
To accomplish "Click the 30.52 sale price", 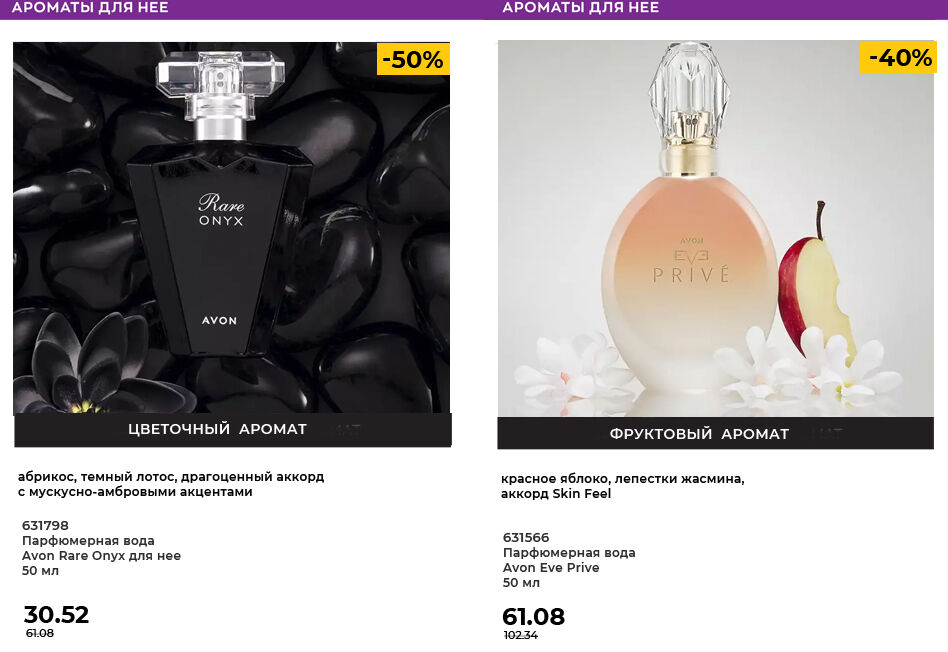I will [56, 615].
